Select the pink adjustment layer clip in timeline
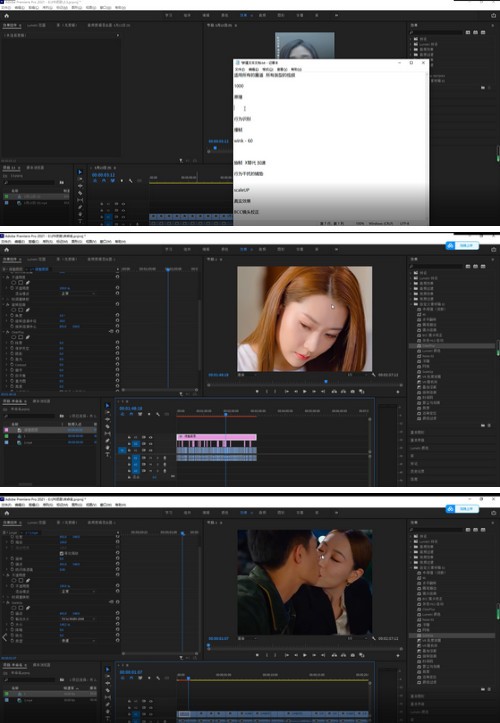This screenshot has width=500, height=723. (216, 437)
